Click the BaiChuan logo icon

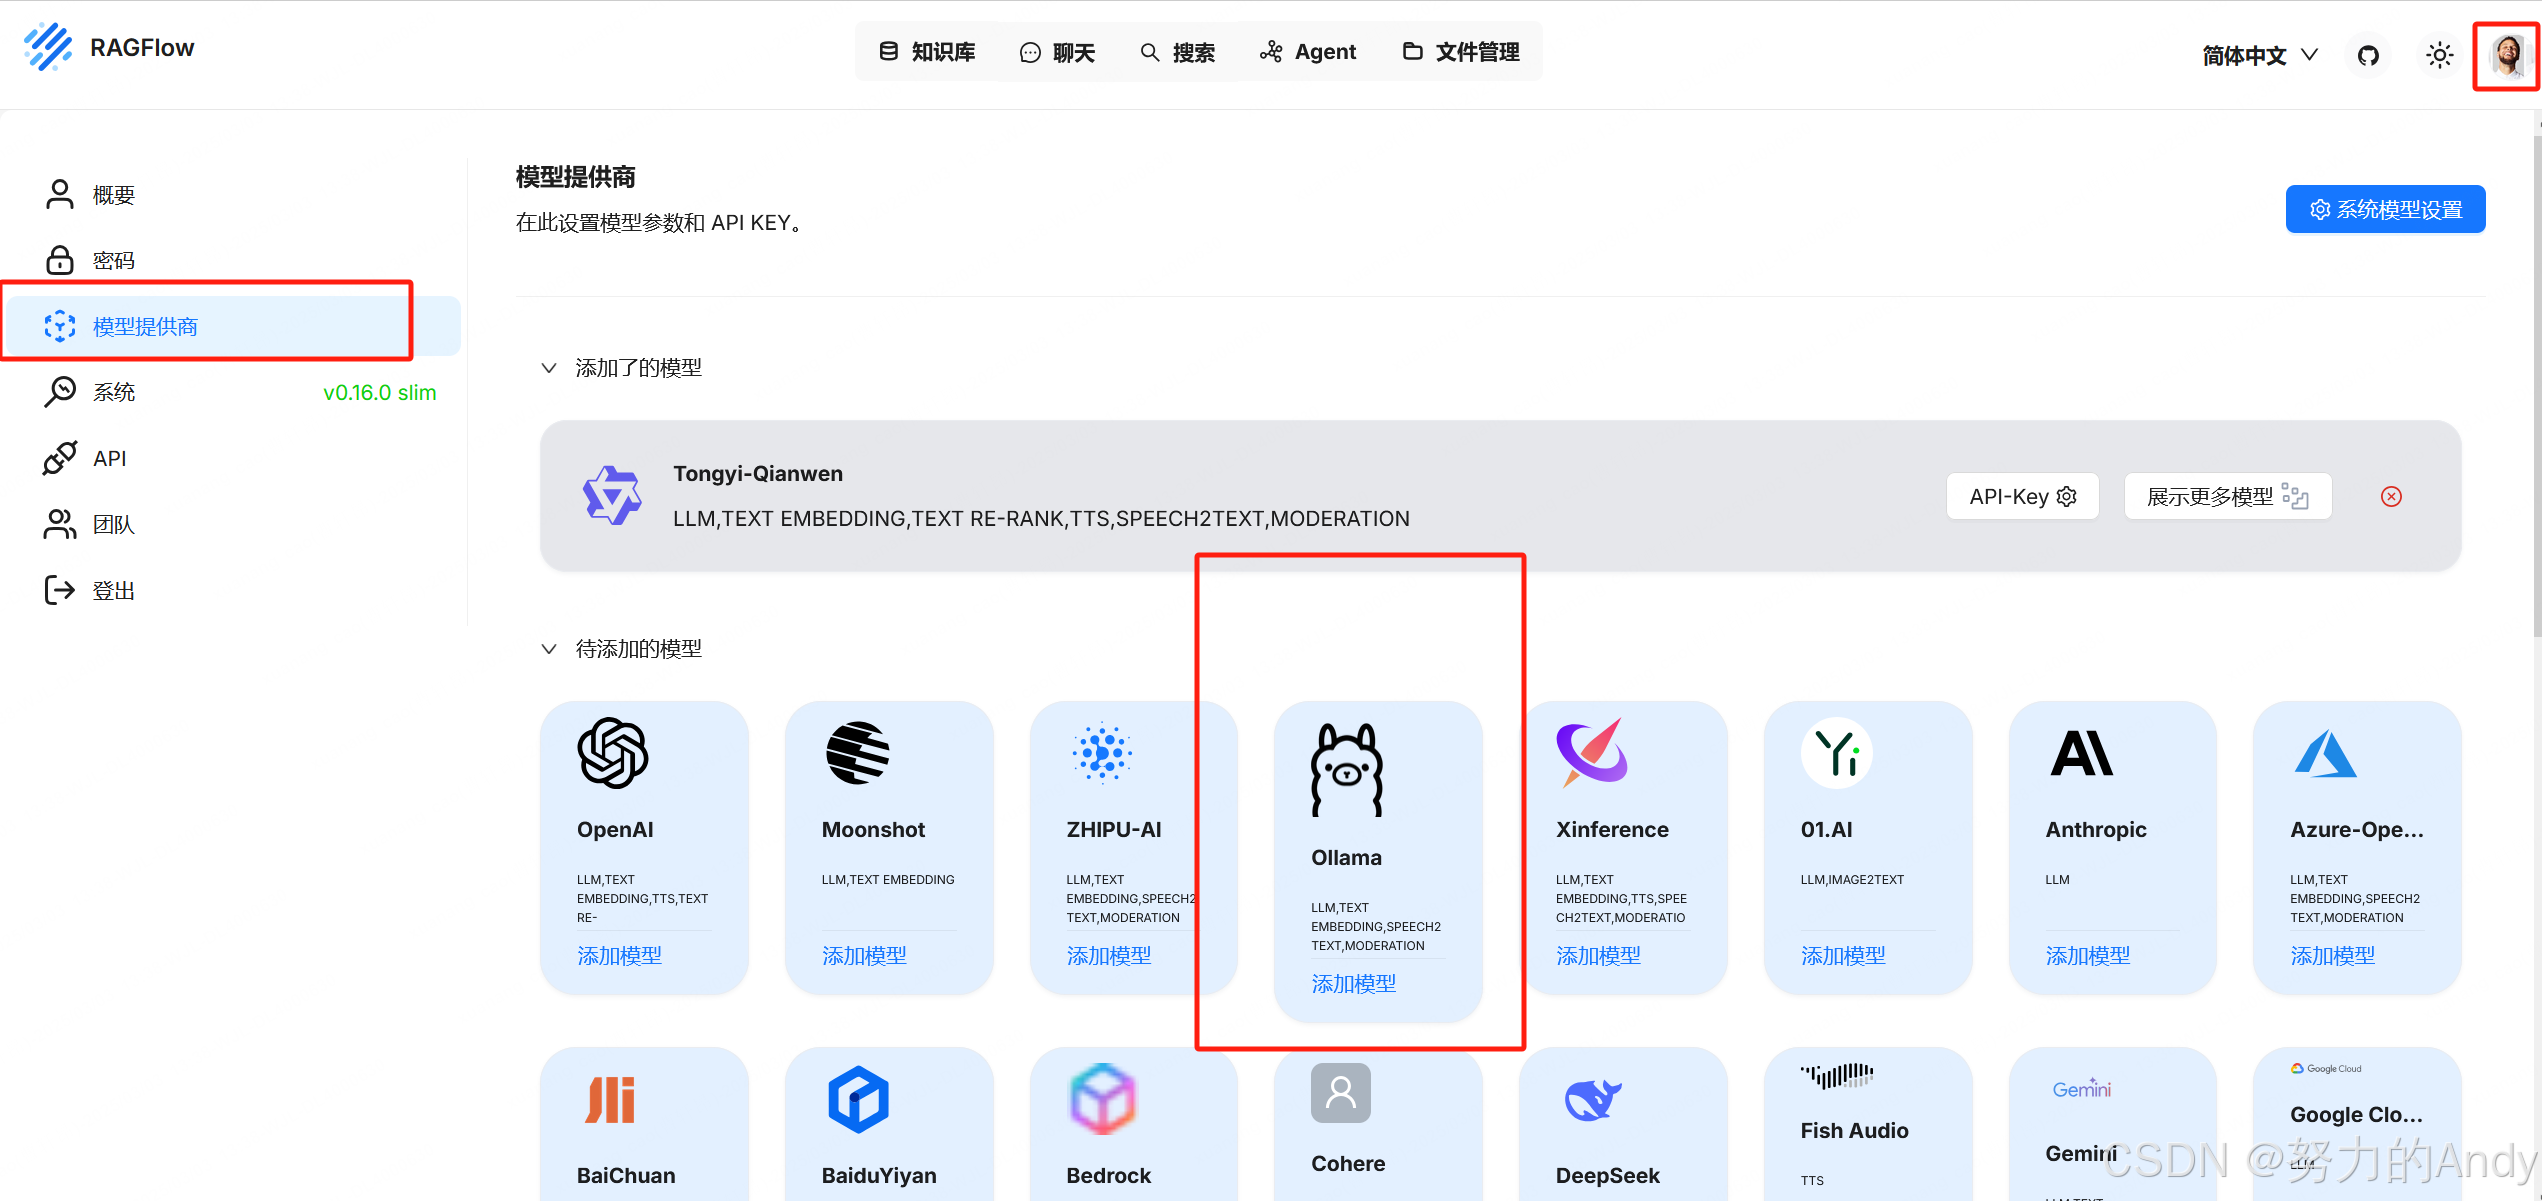610,1100
